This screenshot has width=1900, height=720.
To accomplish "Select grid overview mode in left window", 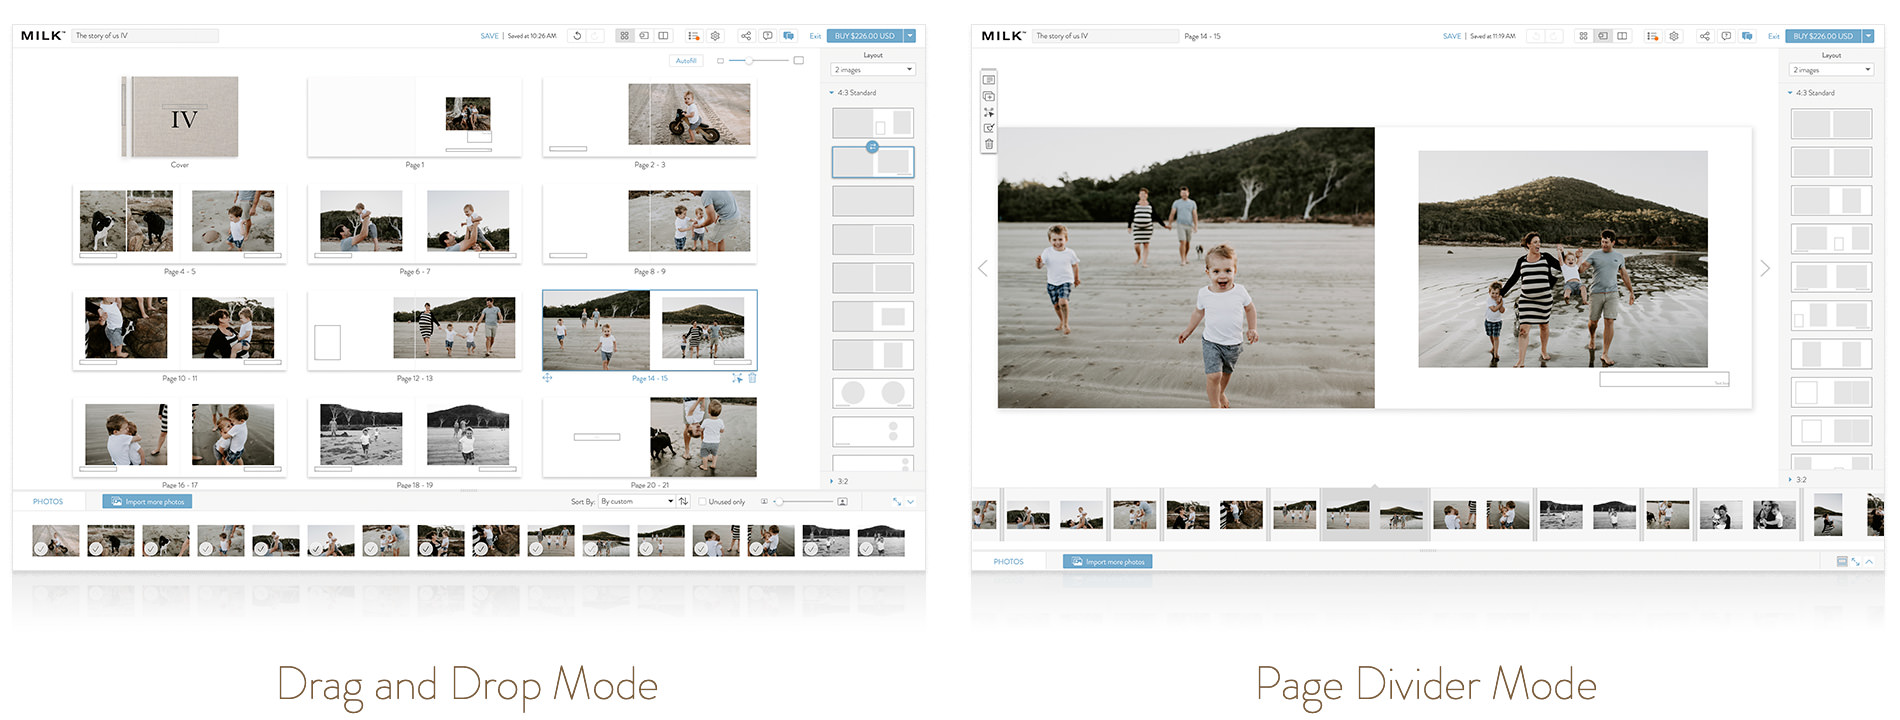I will [x=625, y=36].
